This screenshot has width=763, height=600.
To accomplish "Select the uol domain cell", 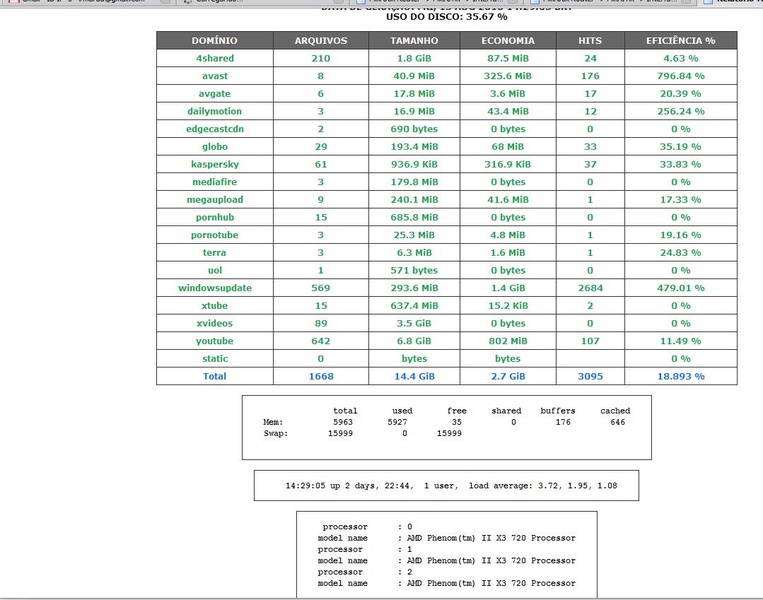I will coord(215,270).
